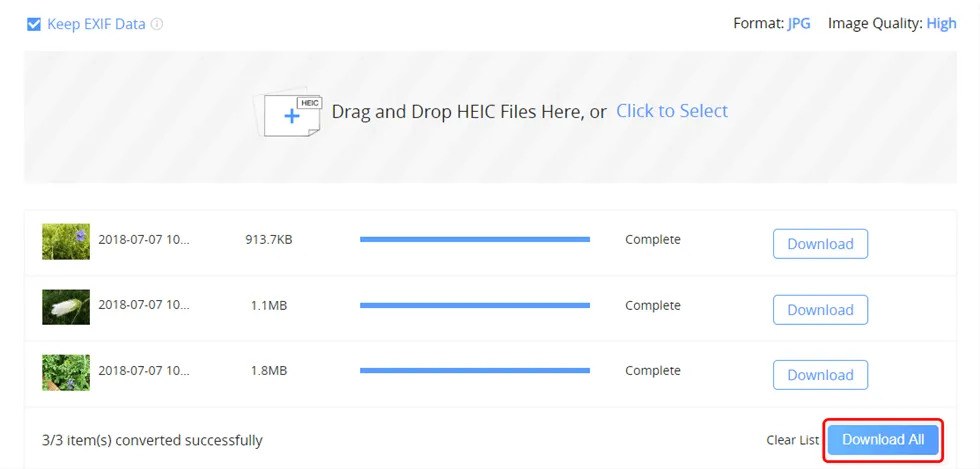This screenshot has width=980, height=469.
Task: Change the High image quality setting
Action: (x=941, y=23)
